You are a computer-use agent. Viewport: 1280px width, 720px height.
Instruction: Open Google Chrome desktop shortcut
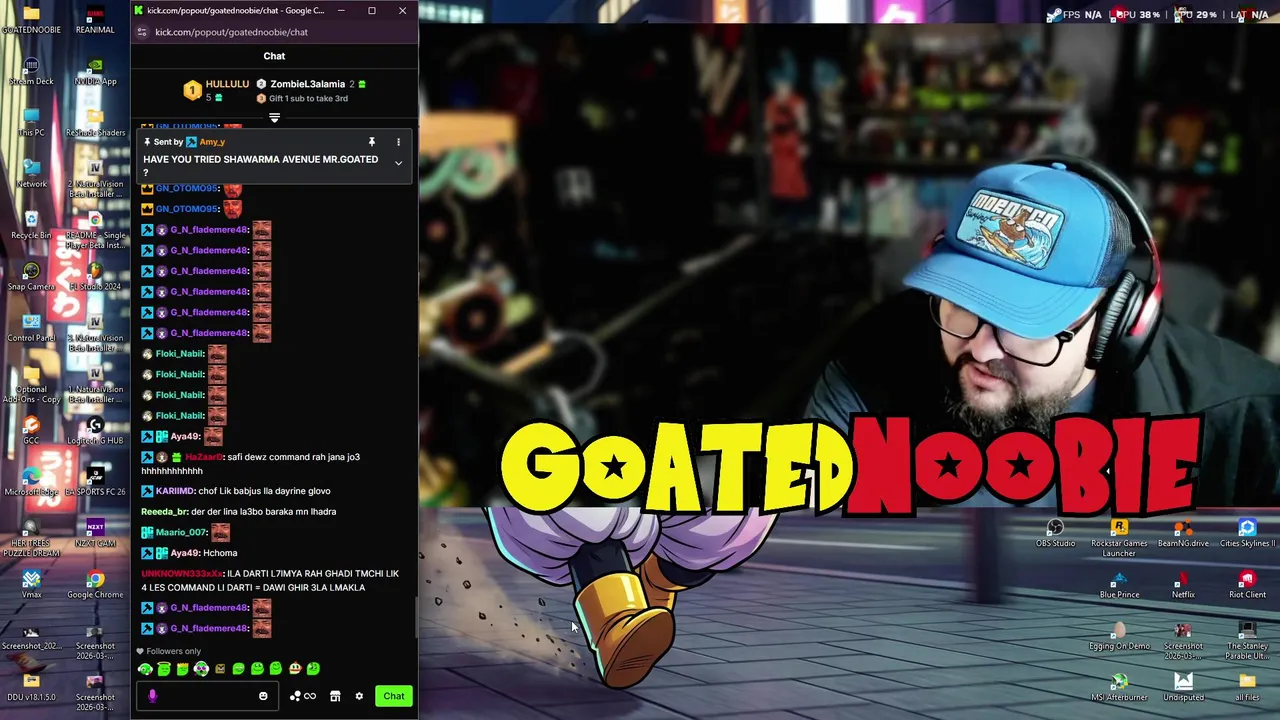pos(95,584)
